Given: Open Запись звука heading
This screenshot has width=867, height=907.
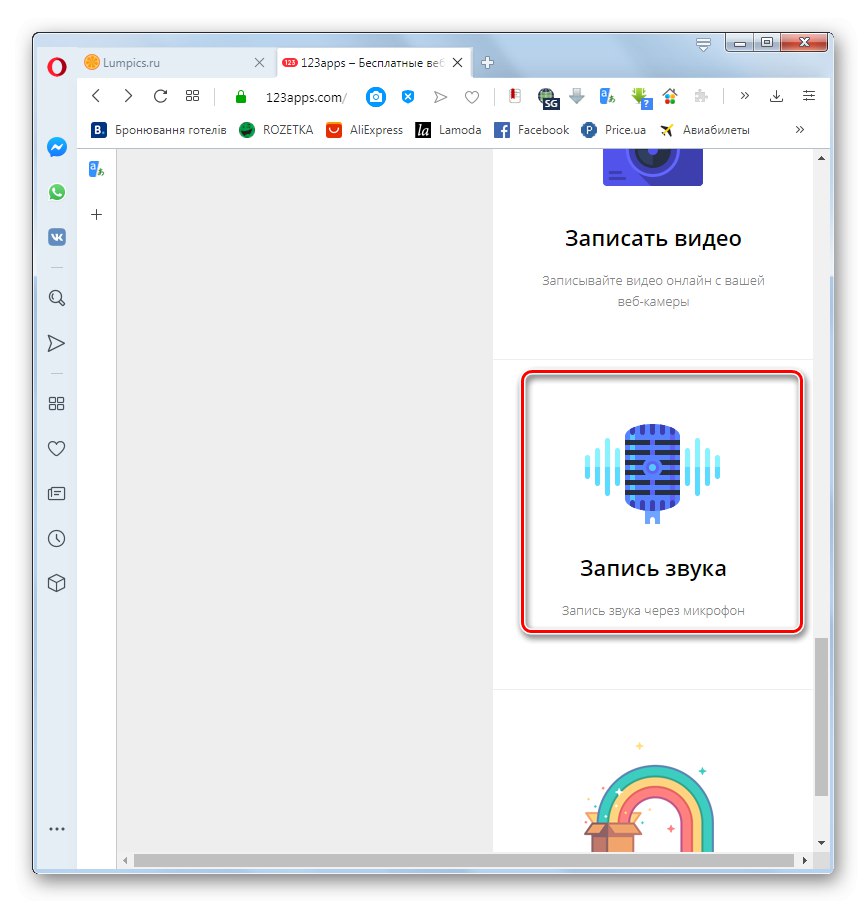Looking at the screenshot, I should pos(653,568).
